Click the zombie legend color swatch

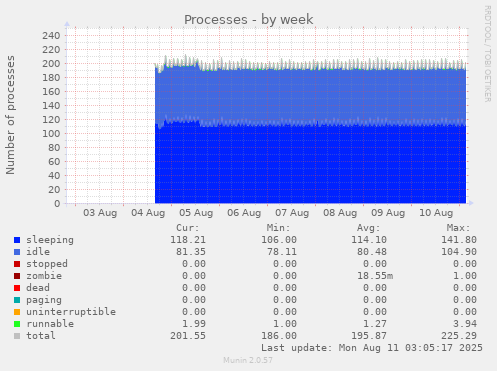[17, 276]
